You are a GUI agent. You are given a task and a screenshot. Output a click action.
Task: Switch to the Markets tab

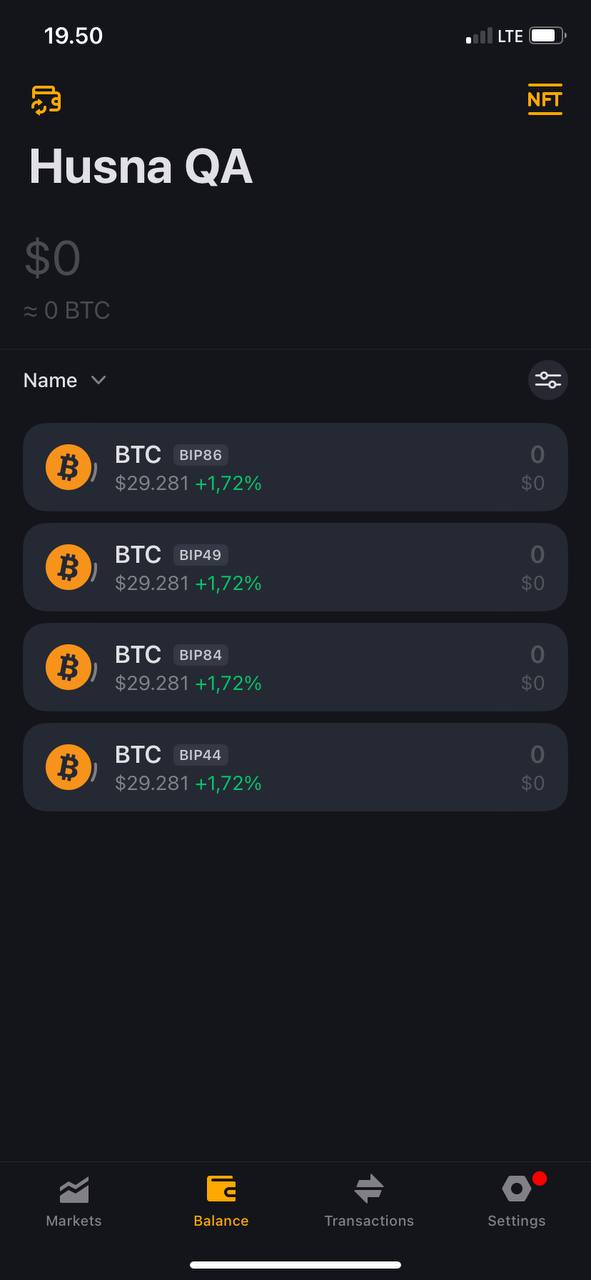coord(74,1202)
